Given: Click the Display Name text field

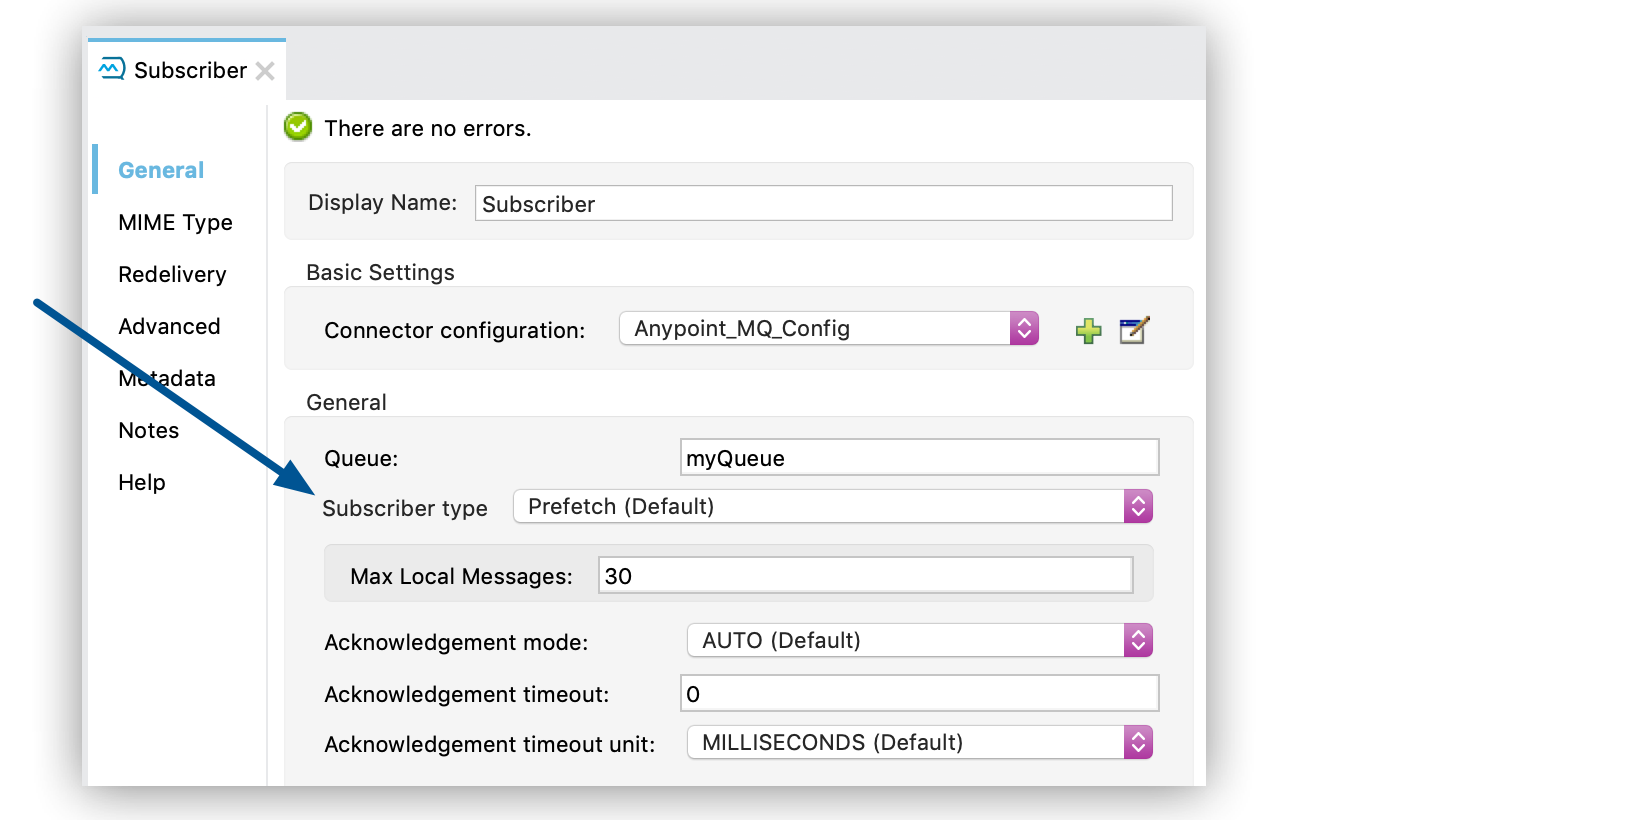Looking at the screenshot, I should (822, 204).
